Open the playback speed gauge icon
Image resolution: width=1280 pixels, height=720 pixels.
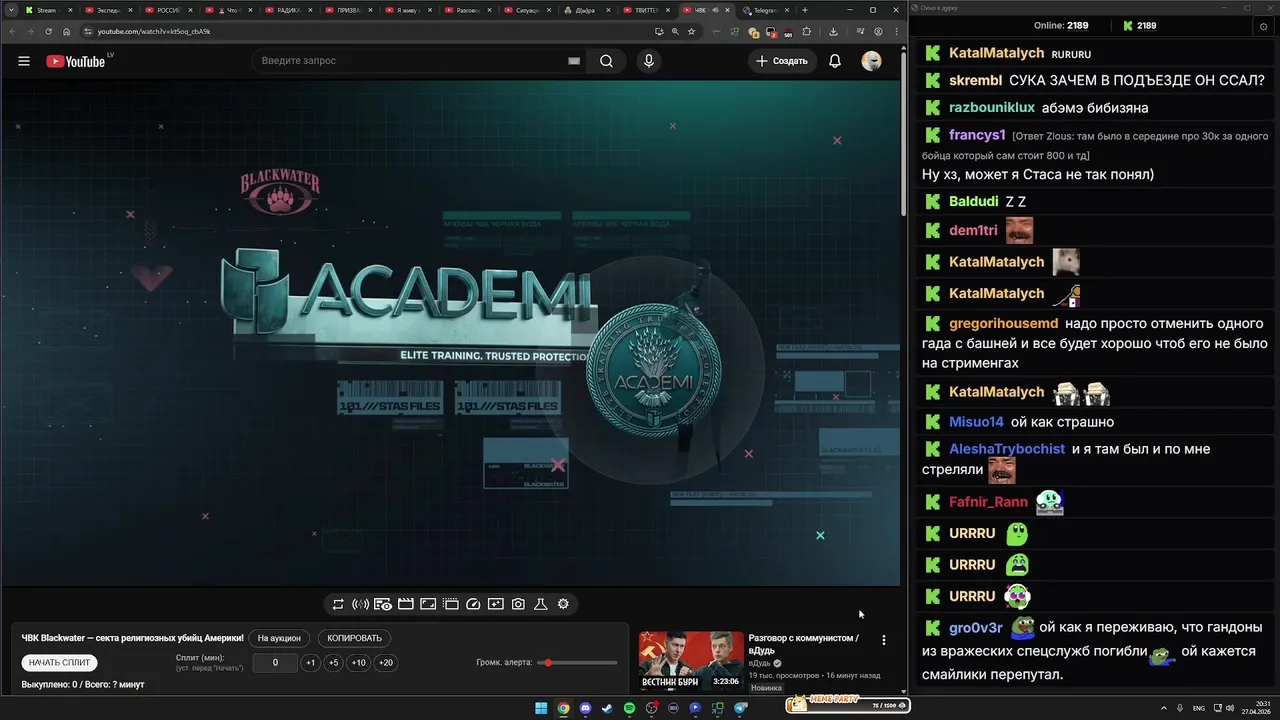474,604
